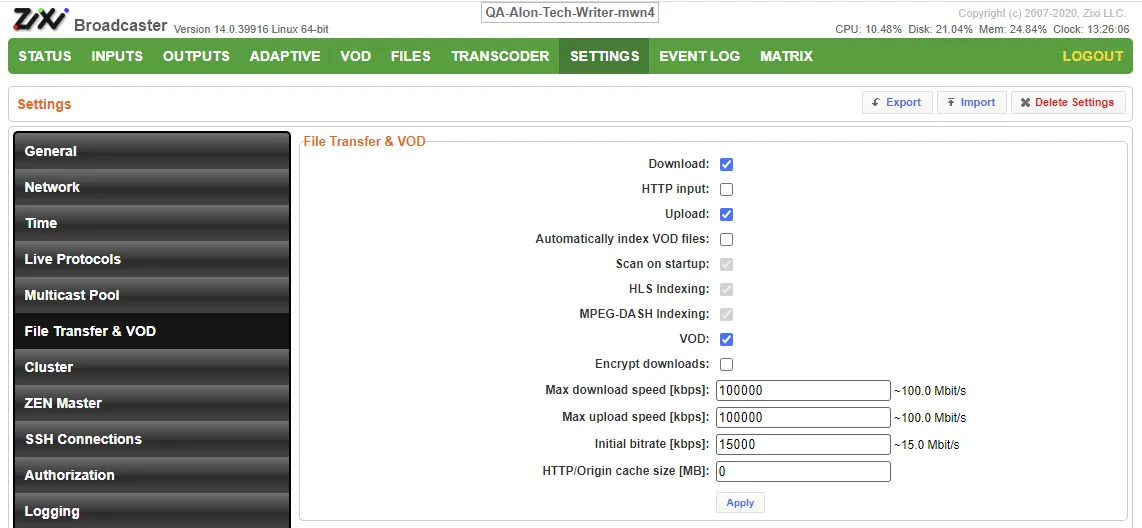Viewport: 1142px width, 528px height.
Task: Focus the Max upload speed field
Action: point(803,417)
